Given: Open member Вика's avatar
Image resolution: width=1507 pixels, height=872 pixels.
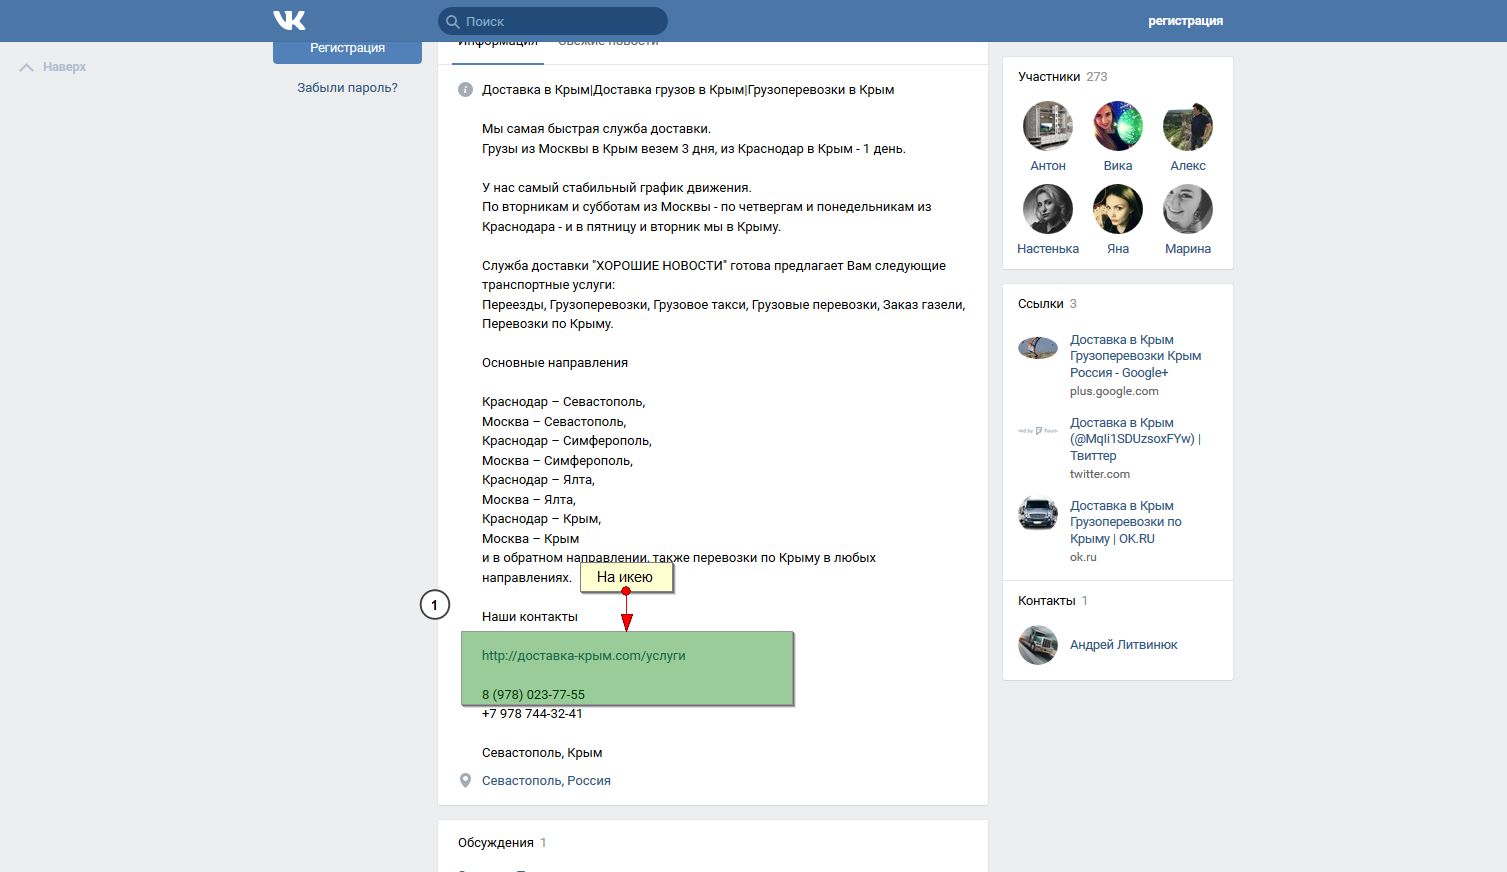Looking at the screenshot, I should [x=1118, y=126].
